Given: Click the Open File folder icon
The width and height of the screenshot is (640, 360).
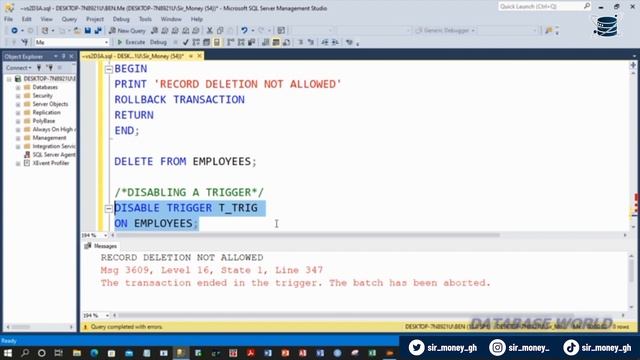Looking at the screenshot, I should click(77, 31).
